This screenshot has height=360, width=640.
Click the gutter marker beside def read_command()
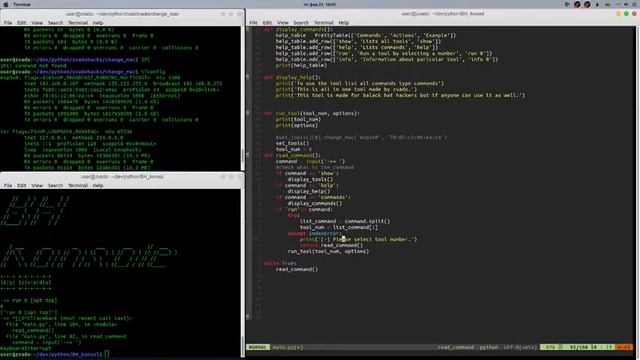[x=248, y=155]
